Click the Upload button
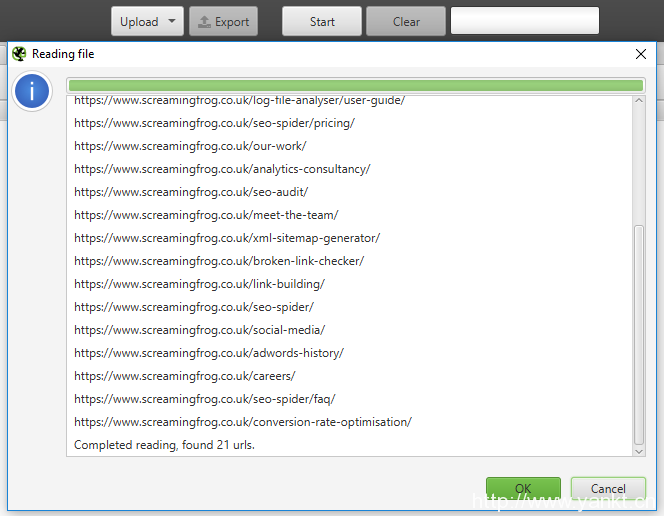The width and height of the screenshot is (664, 516). (x=139, y=22)
